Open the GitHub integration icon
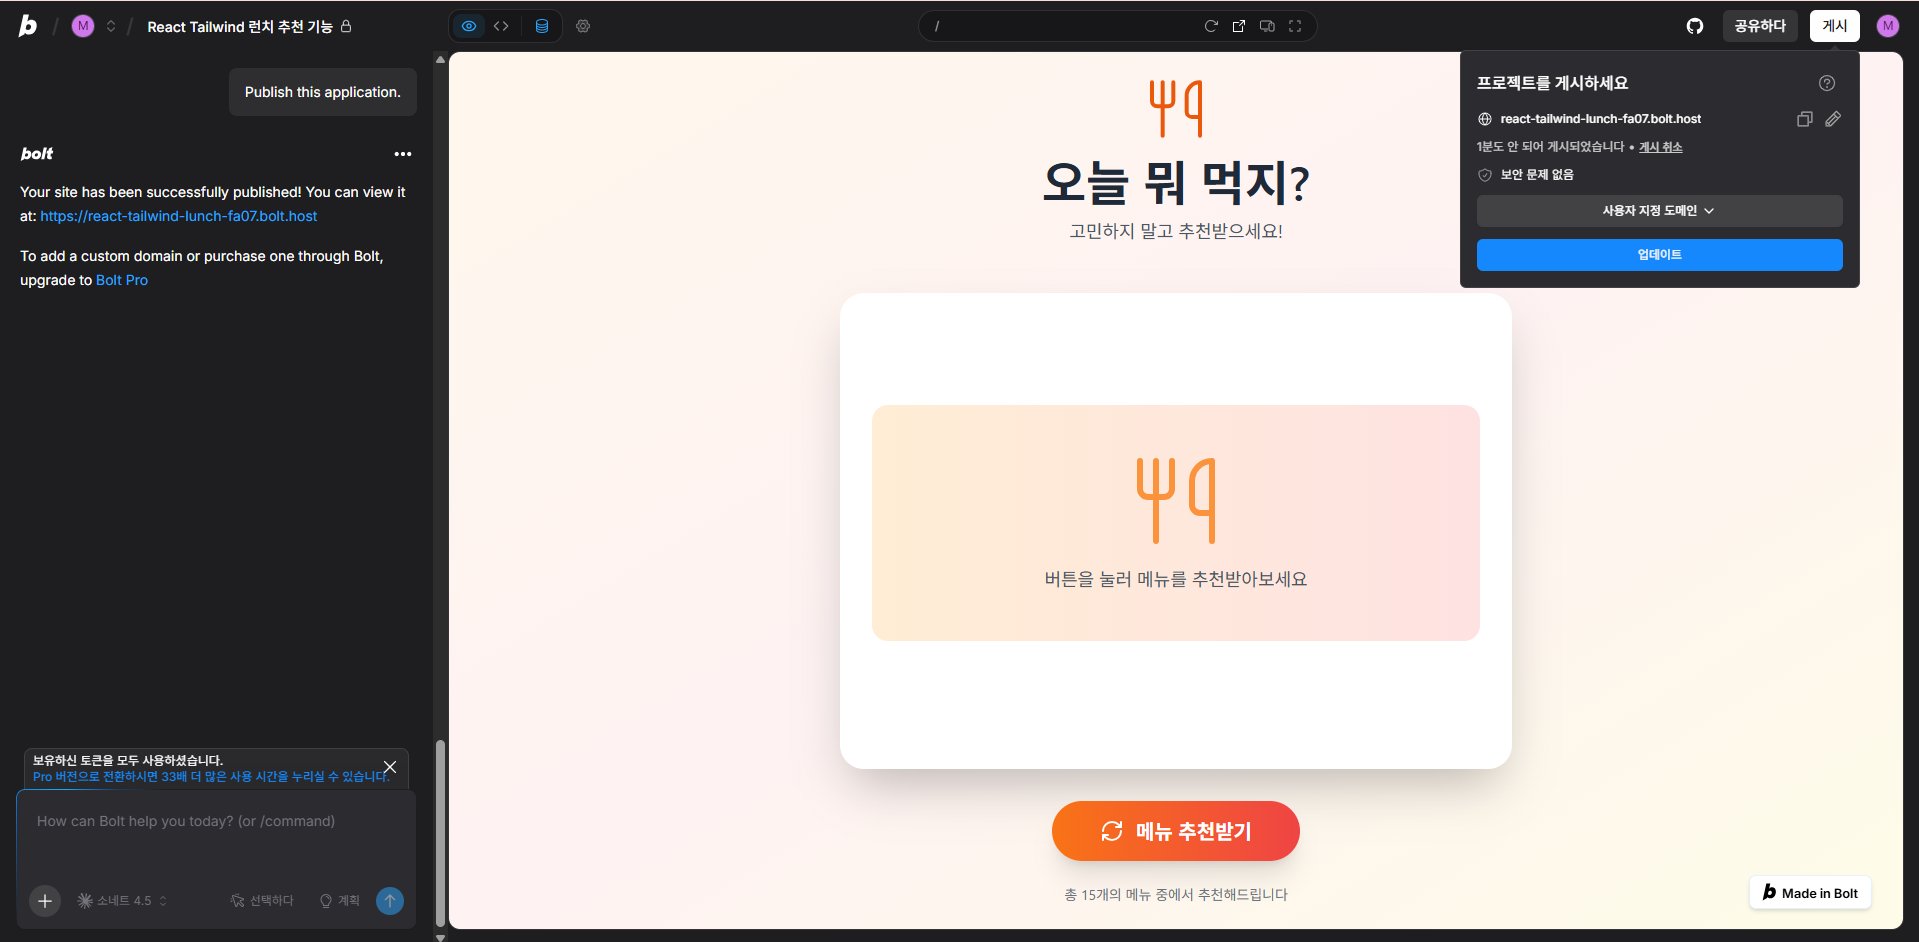The height and width of the screenshot is (942, 1919). pos(1694,26)
